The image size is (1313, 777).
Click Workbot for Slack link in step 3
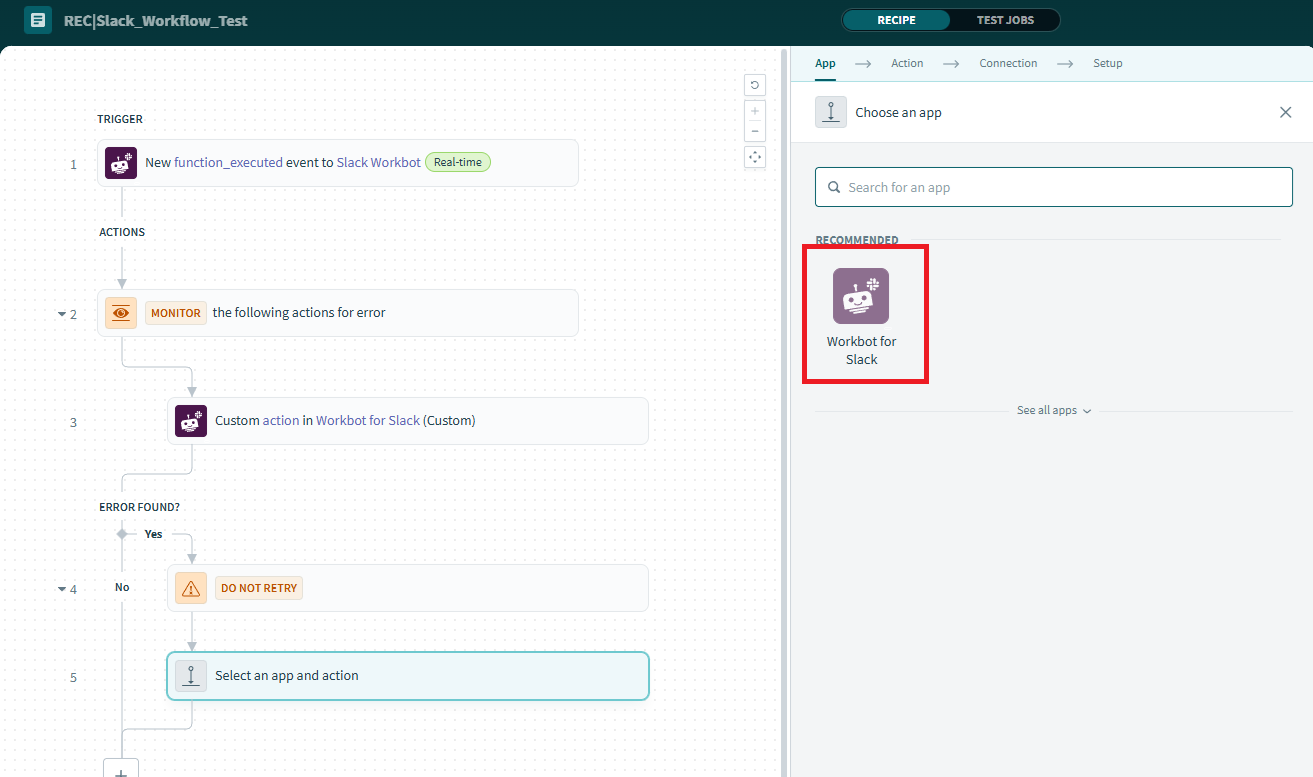pyautogui.click(x=368, y=421)
